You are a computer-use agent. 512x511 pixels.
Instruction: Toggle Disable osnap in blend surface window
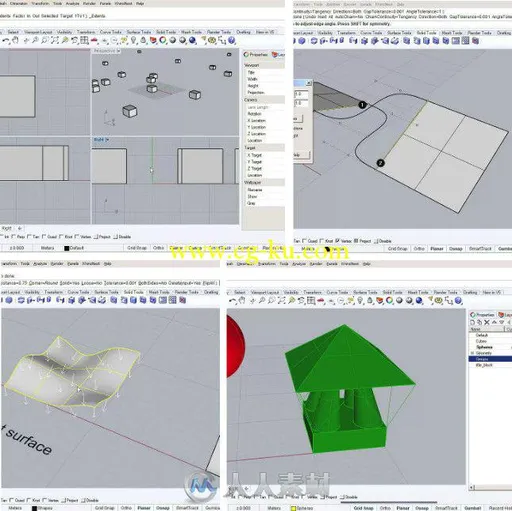383,241
